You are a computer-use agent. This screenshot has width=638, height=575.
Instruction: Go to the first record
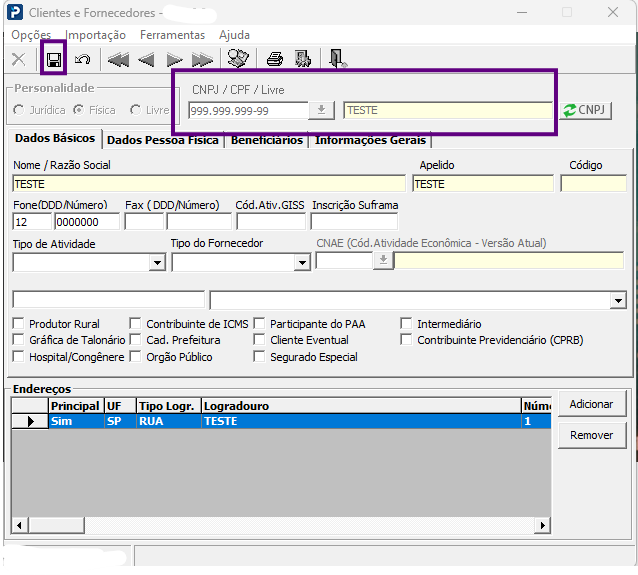(118, 60)
